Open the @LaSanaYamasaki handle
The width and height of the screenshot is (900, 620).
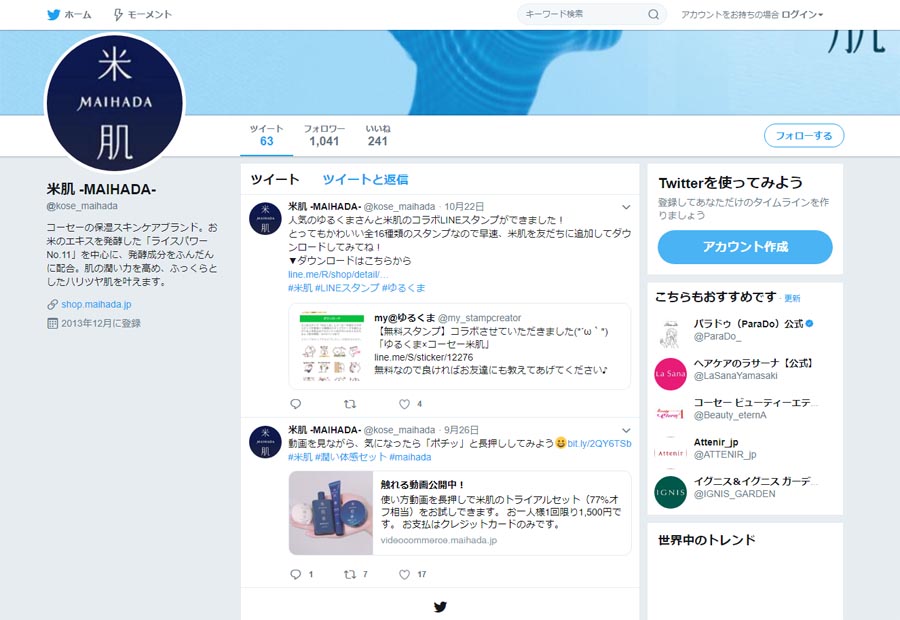pos(735,375)
